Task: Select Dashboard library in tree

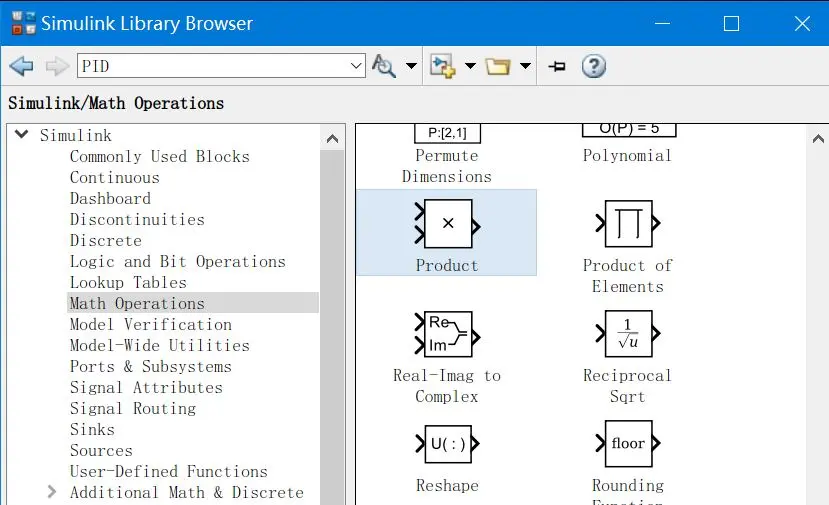Action: (110, 198)
